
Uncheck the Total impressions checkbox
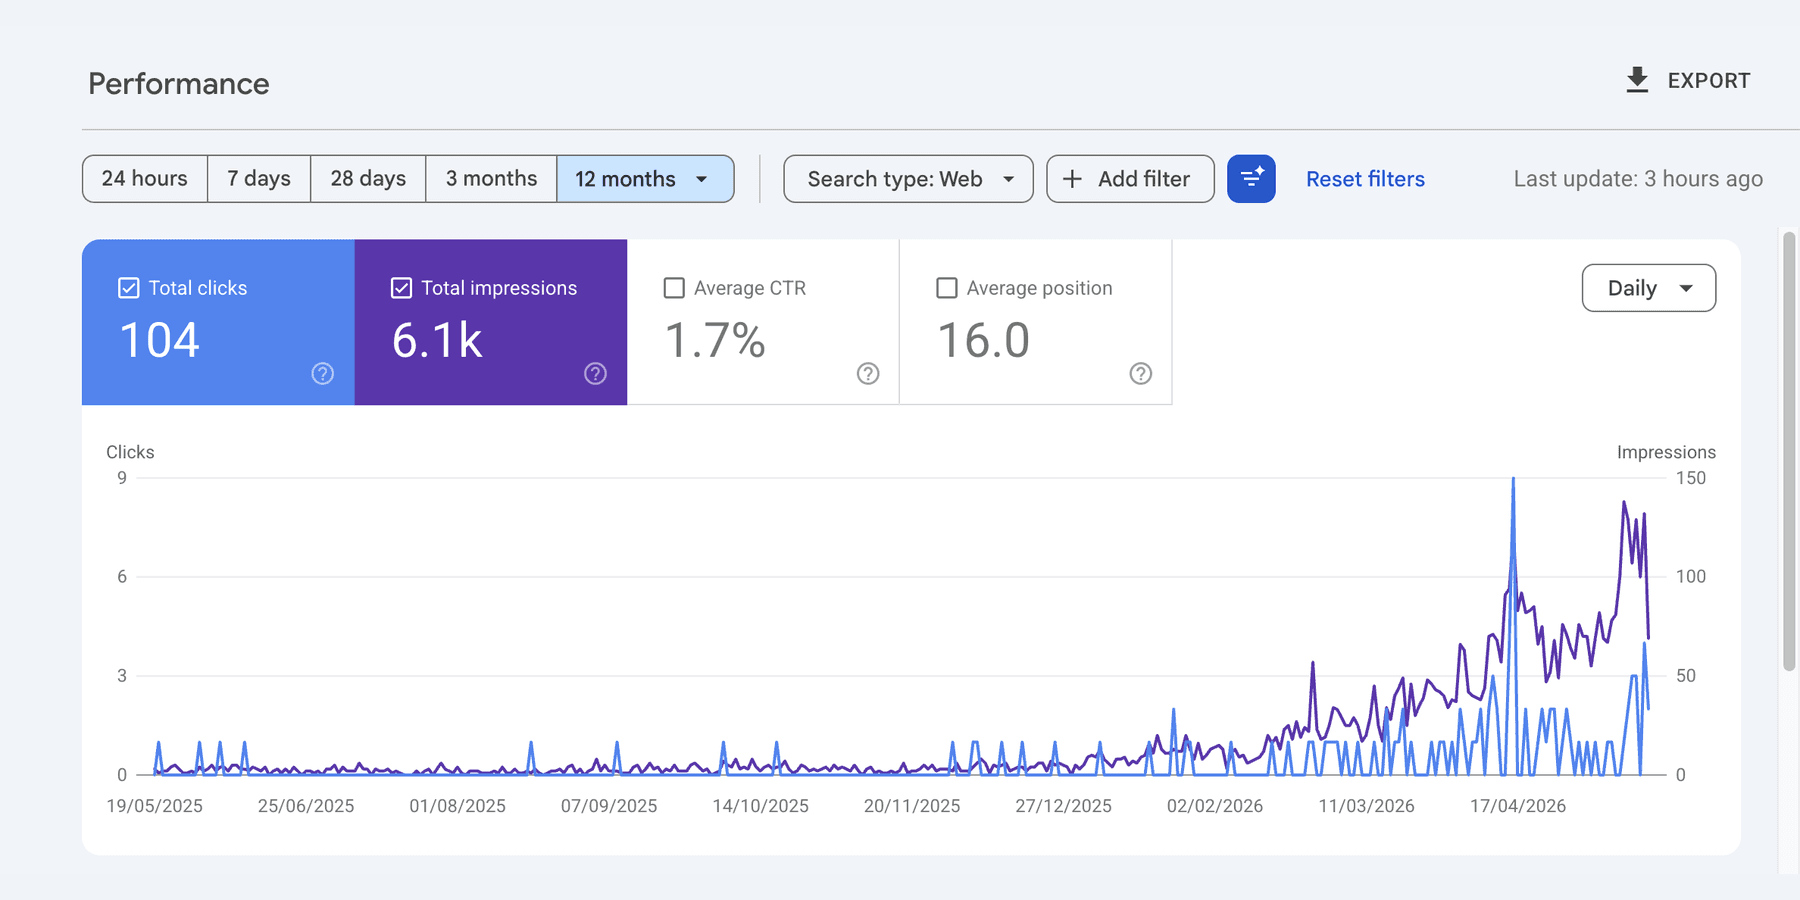click(x=401, y=288)
